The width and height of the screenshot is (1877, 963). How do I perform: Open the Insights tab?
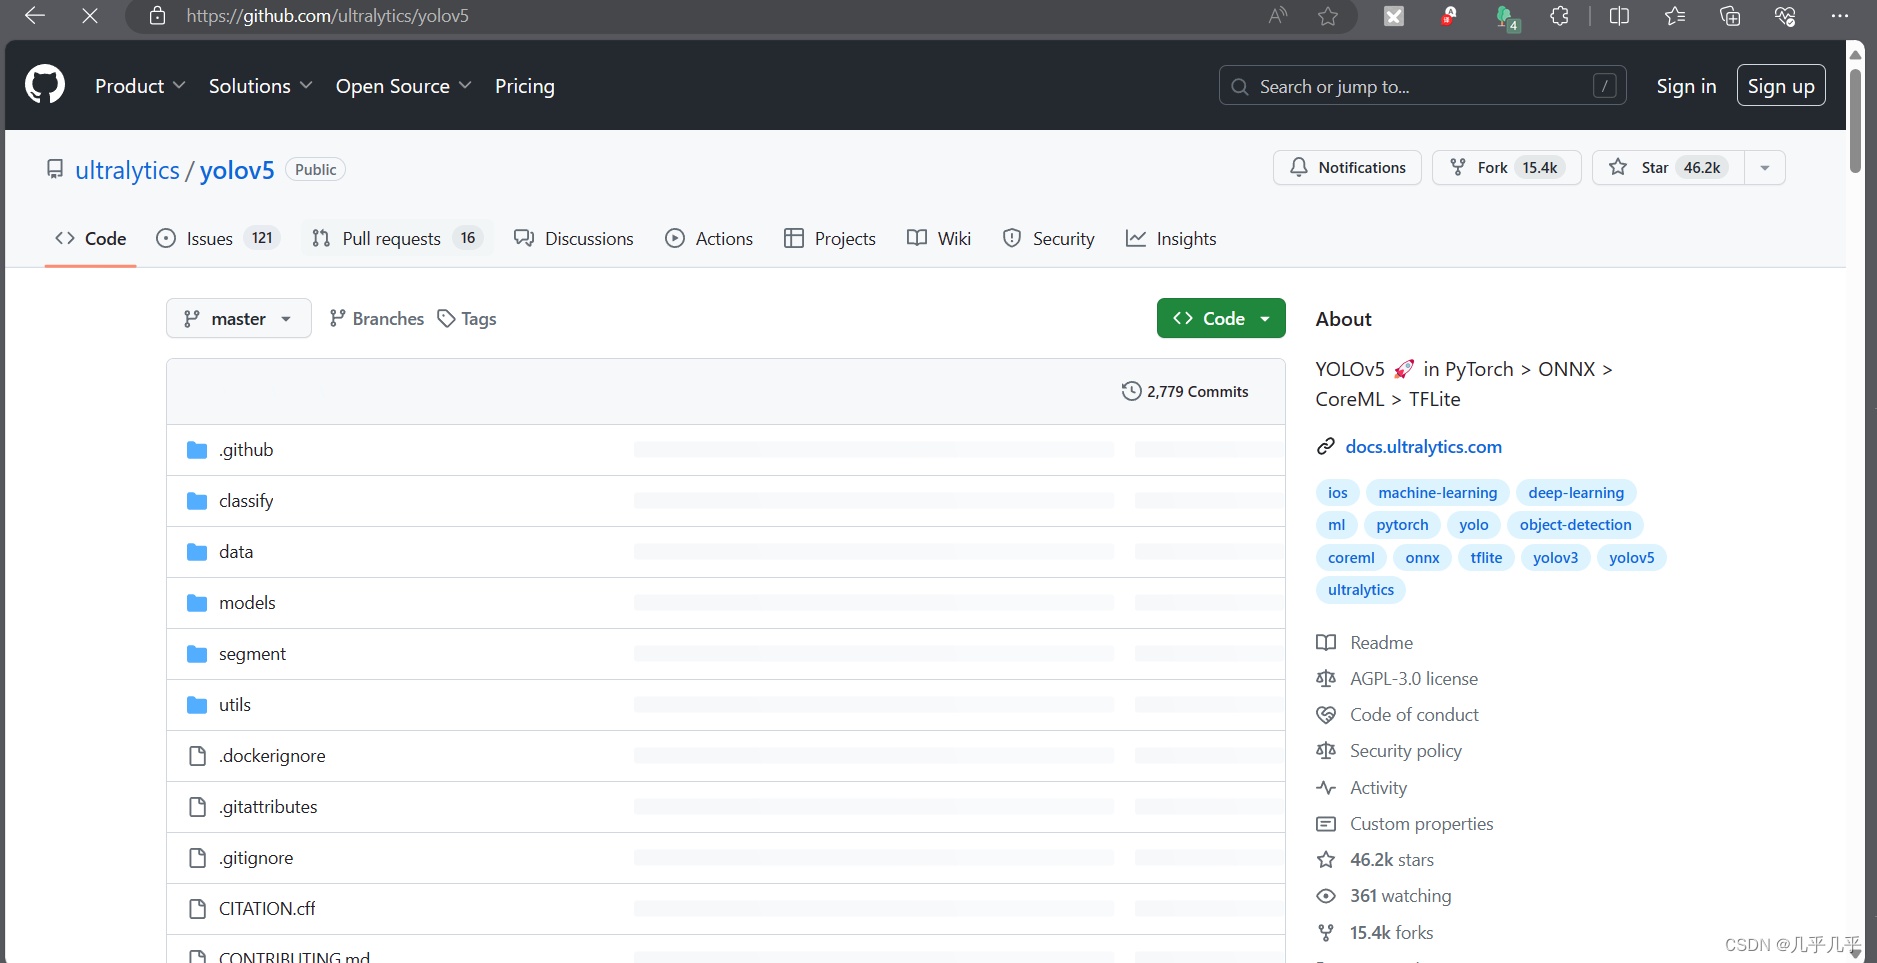pos(1171,238)
